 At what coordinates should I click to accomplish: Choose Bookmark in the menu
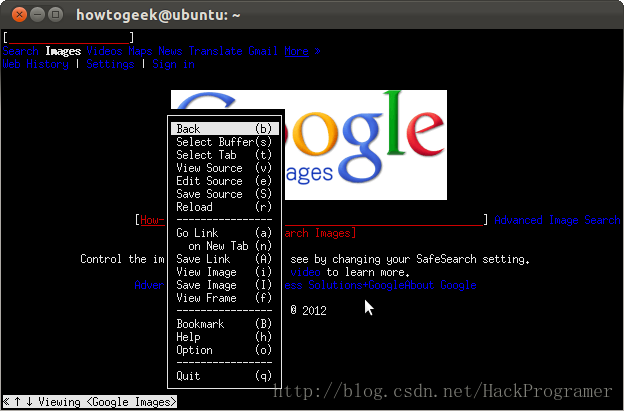point(225,324)
